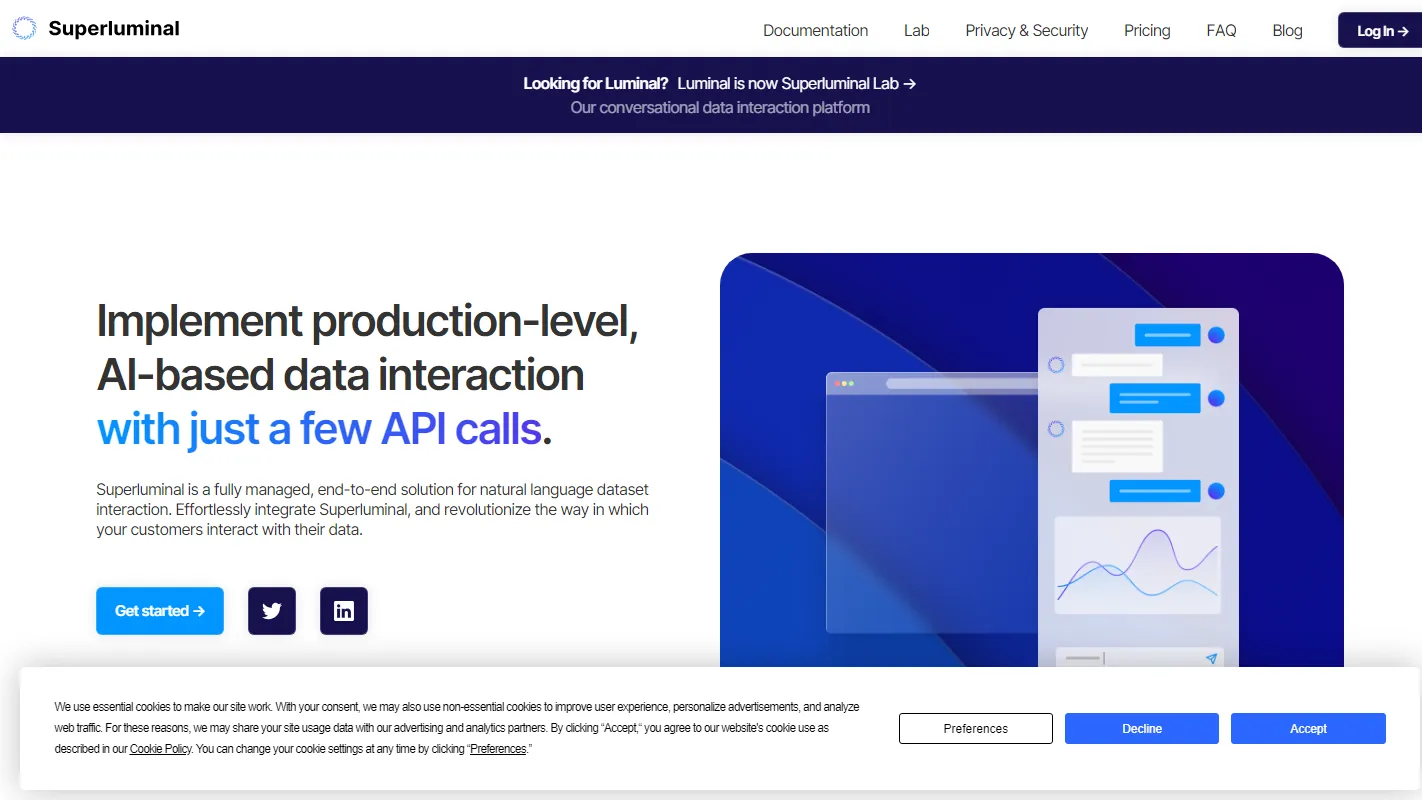Click the send arrow icon in illustration
1422x800 pixels.
click(x=1211, y=658)
